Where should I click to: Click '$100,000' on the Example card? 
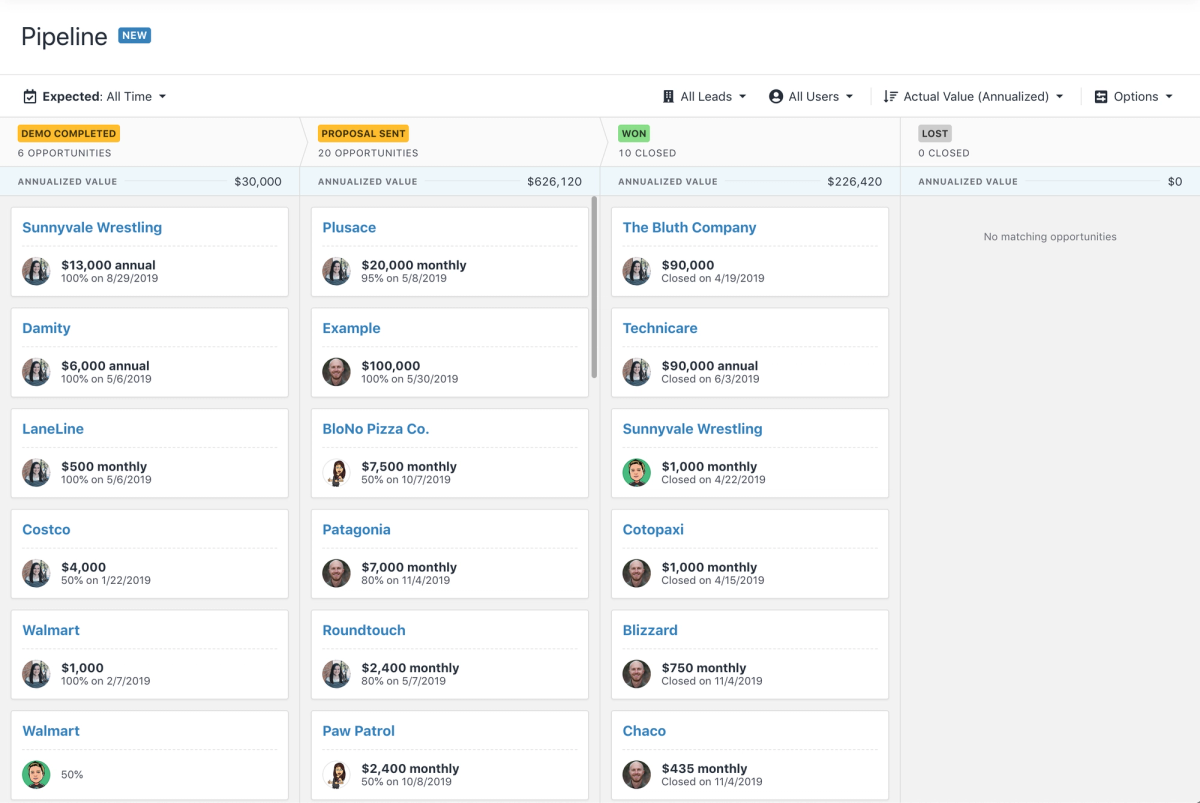tap(391, 366)
